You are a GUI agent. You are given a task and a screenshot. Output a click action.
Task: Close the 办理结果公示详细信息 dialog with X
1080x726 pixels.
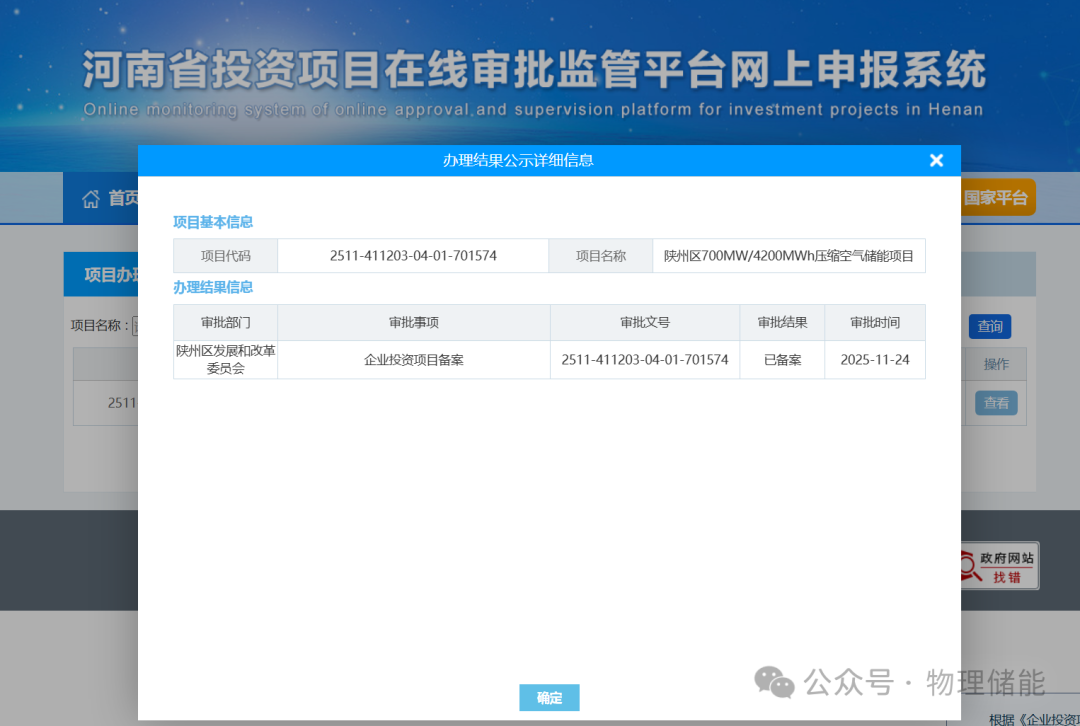coord(936,160)
